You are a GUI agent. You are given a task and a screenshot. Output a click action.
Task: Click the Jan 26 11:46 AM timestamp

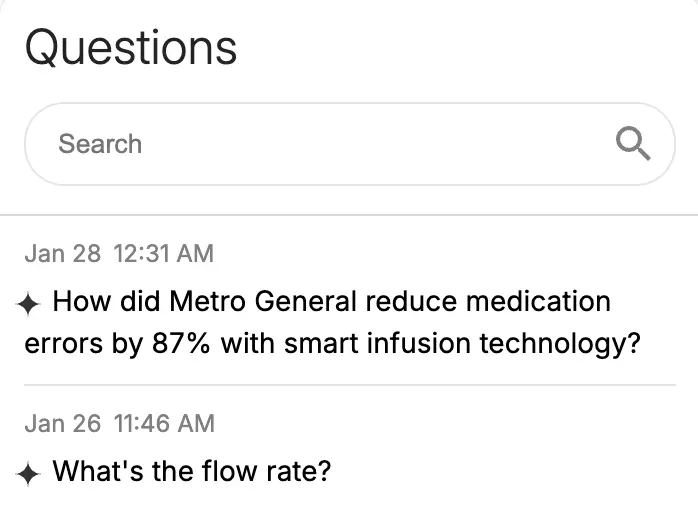pyautogui.click(x=119, y=423)
